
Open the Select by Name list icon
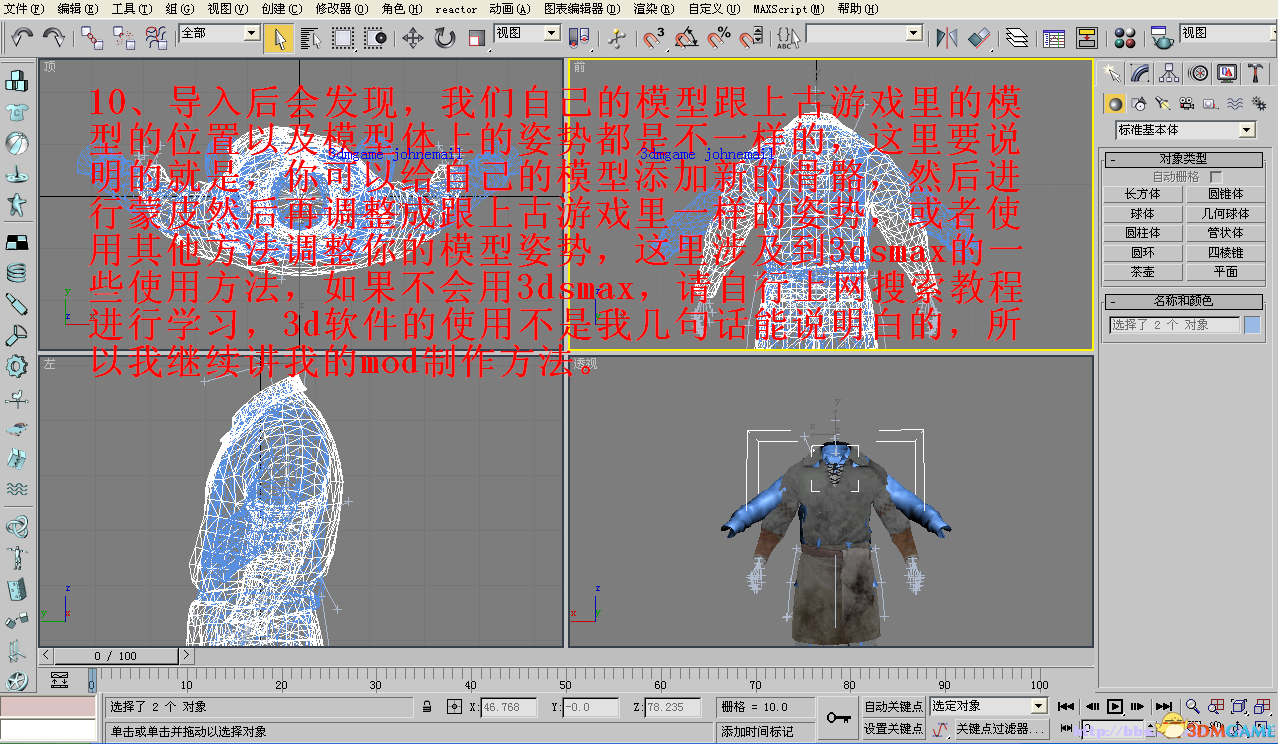(310, 38)
